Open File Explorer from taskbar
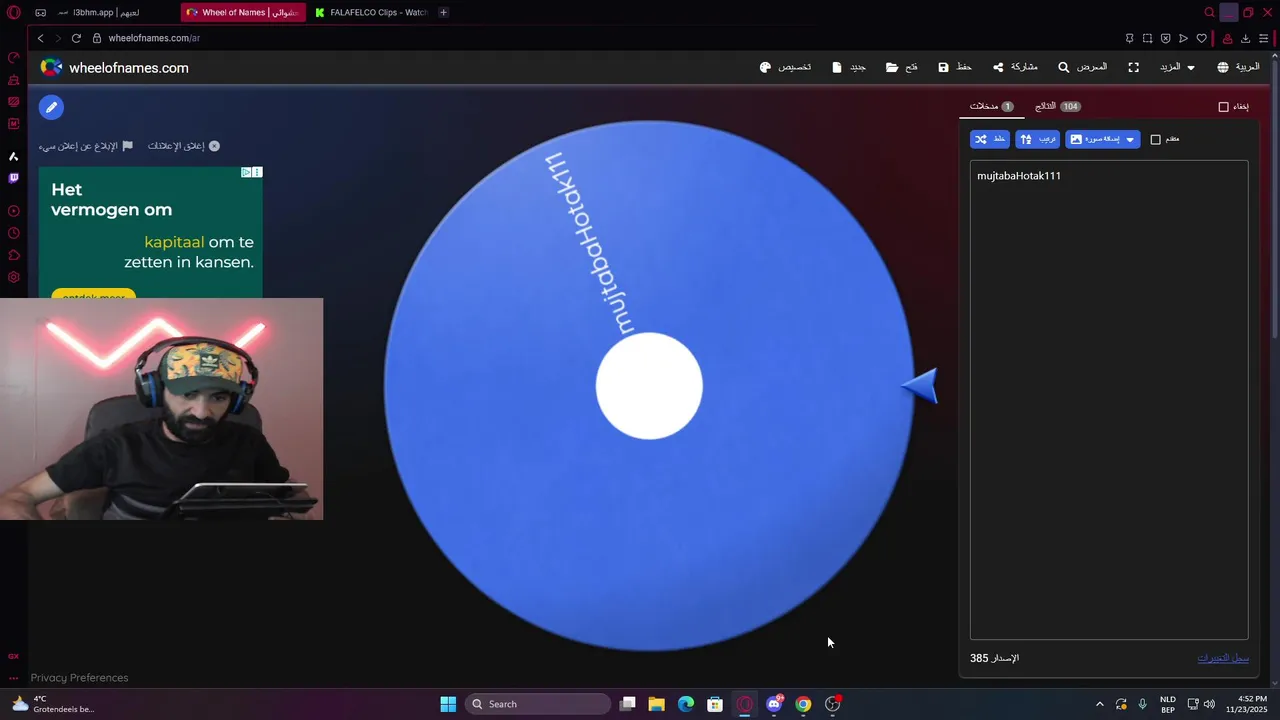 pos(656,704)
